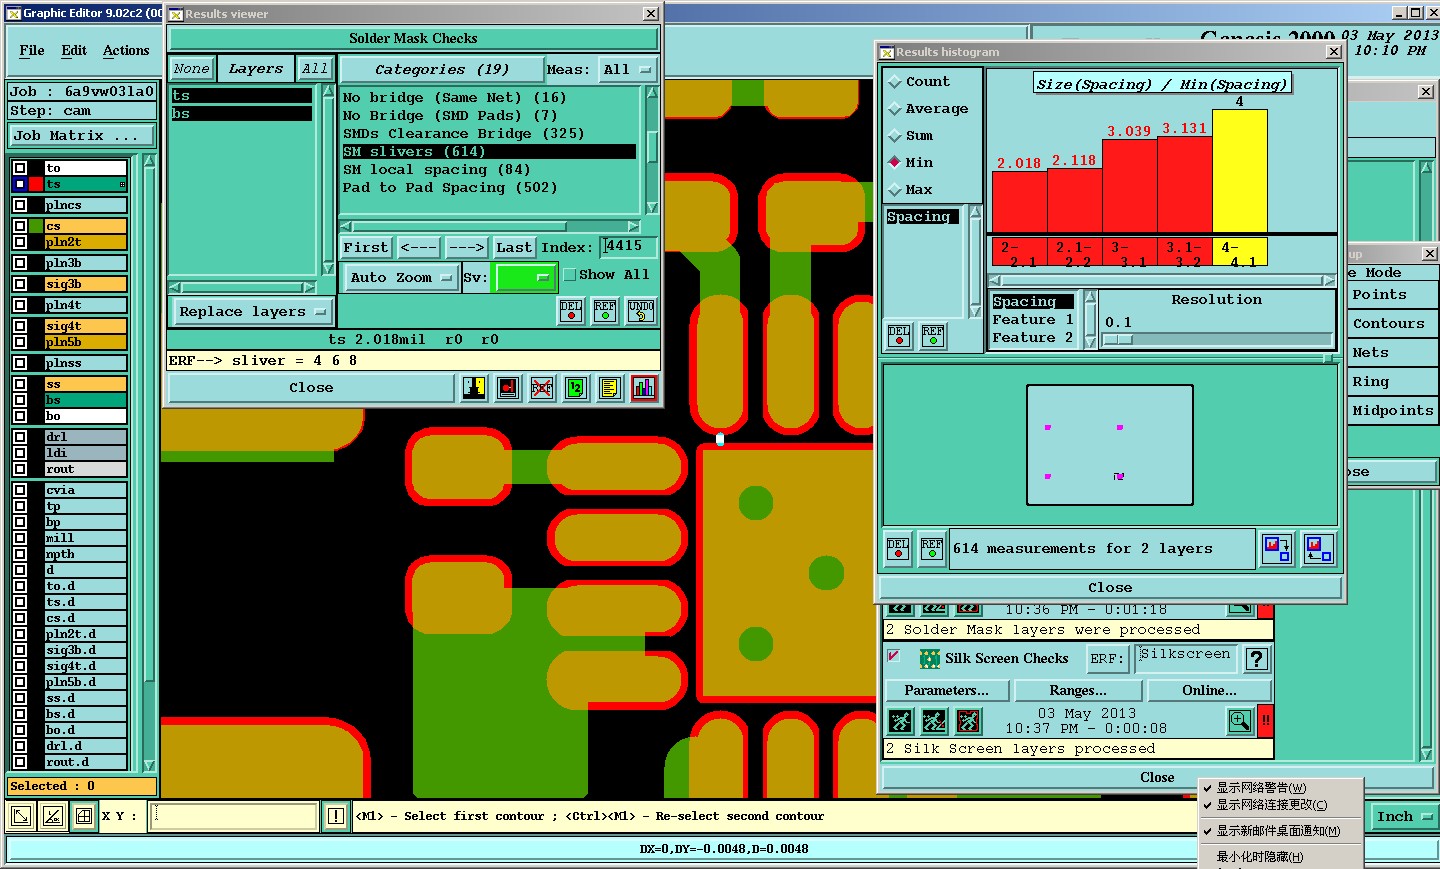The width and height of the screenshot is (1440, 869).
Task: Click the Ranges... button
Action: tap(1078, 690)
